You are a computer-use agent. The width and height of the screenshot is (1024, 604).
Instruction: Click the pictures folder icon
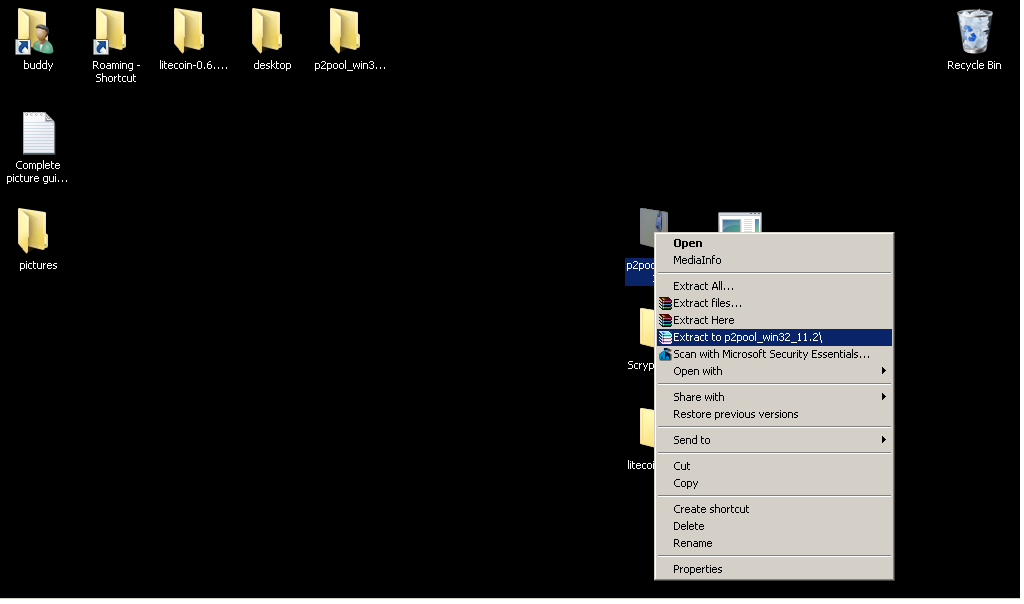[37, 232]
